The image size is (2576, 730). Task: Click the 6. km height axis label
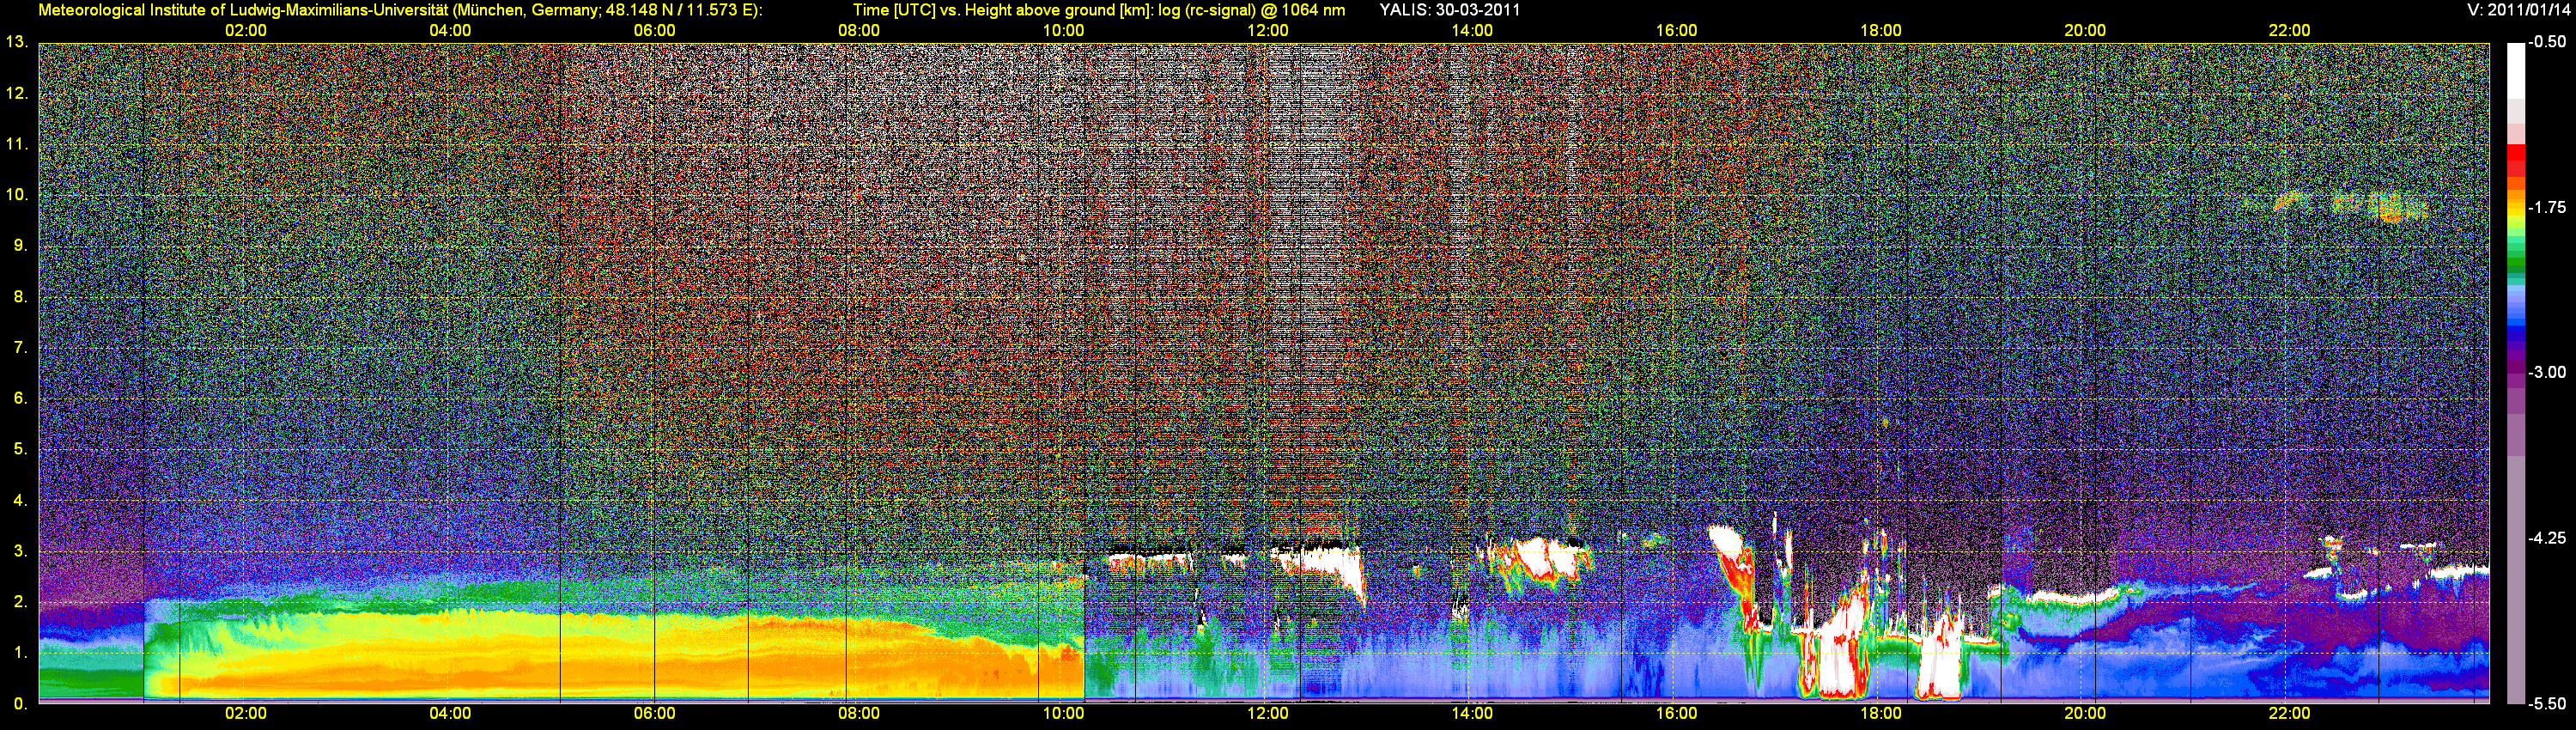[20, 399]
